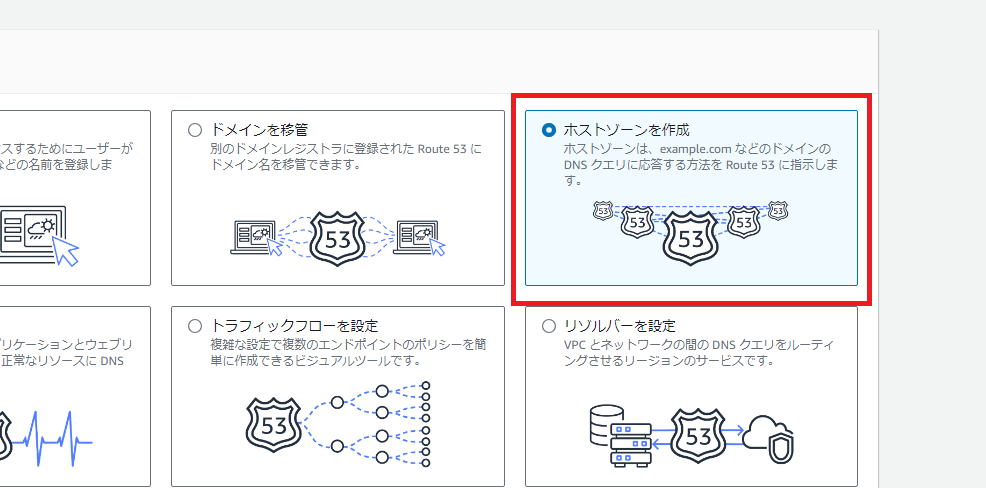Click the traffic flow tree diagram illustration
The height and width of the screenshot is (488, 986).
click(338, 424)
